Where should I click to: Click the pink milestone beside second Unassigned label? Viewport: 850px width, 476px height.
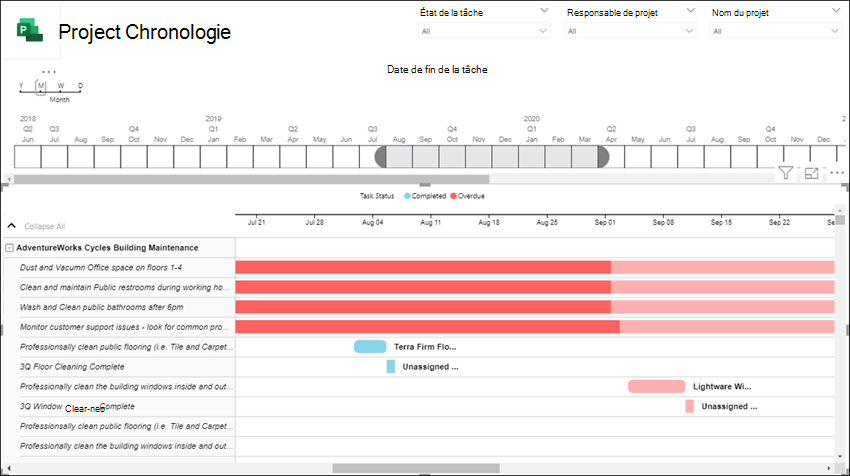[x=690, y=406]
